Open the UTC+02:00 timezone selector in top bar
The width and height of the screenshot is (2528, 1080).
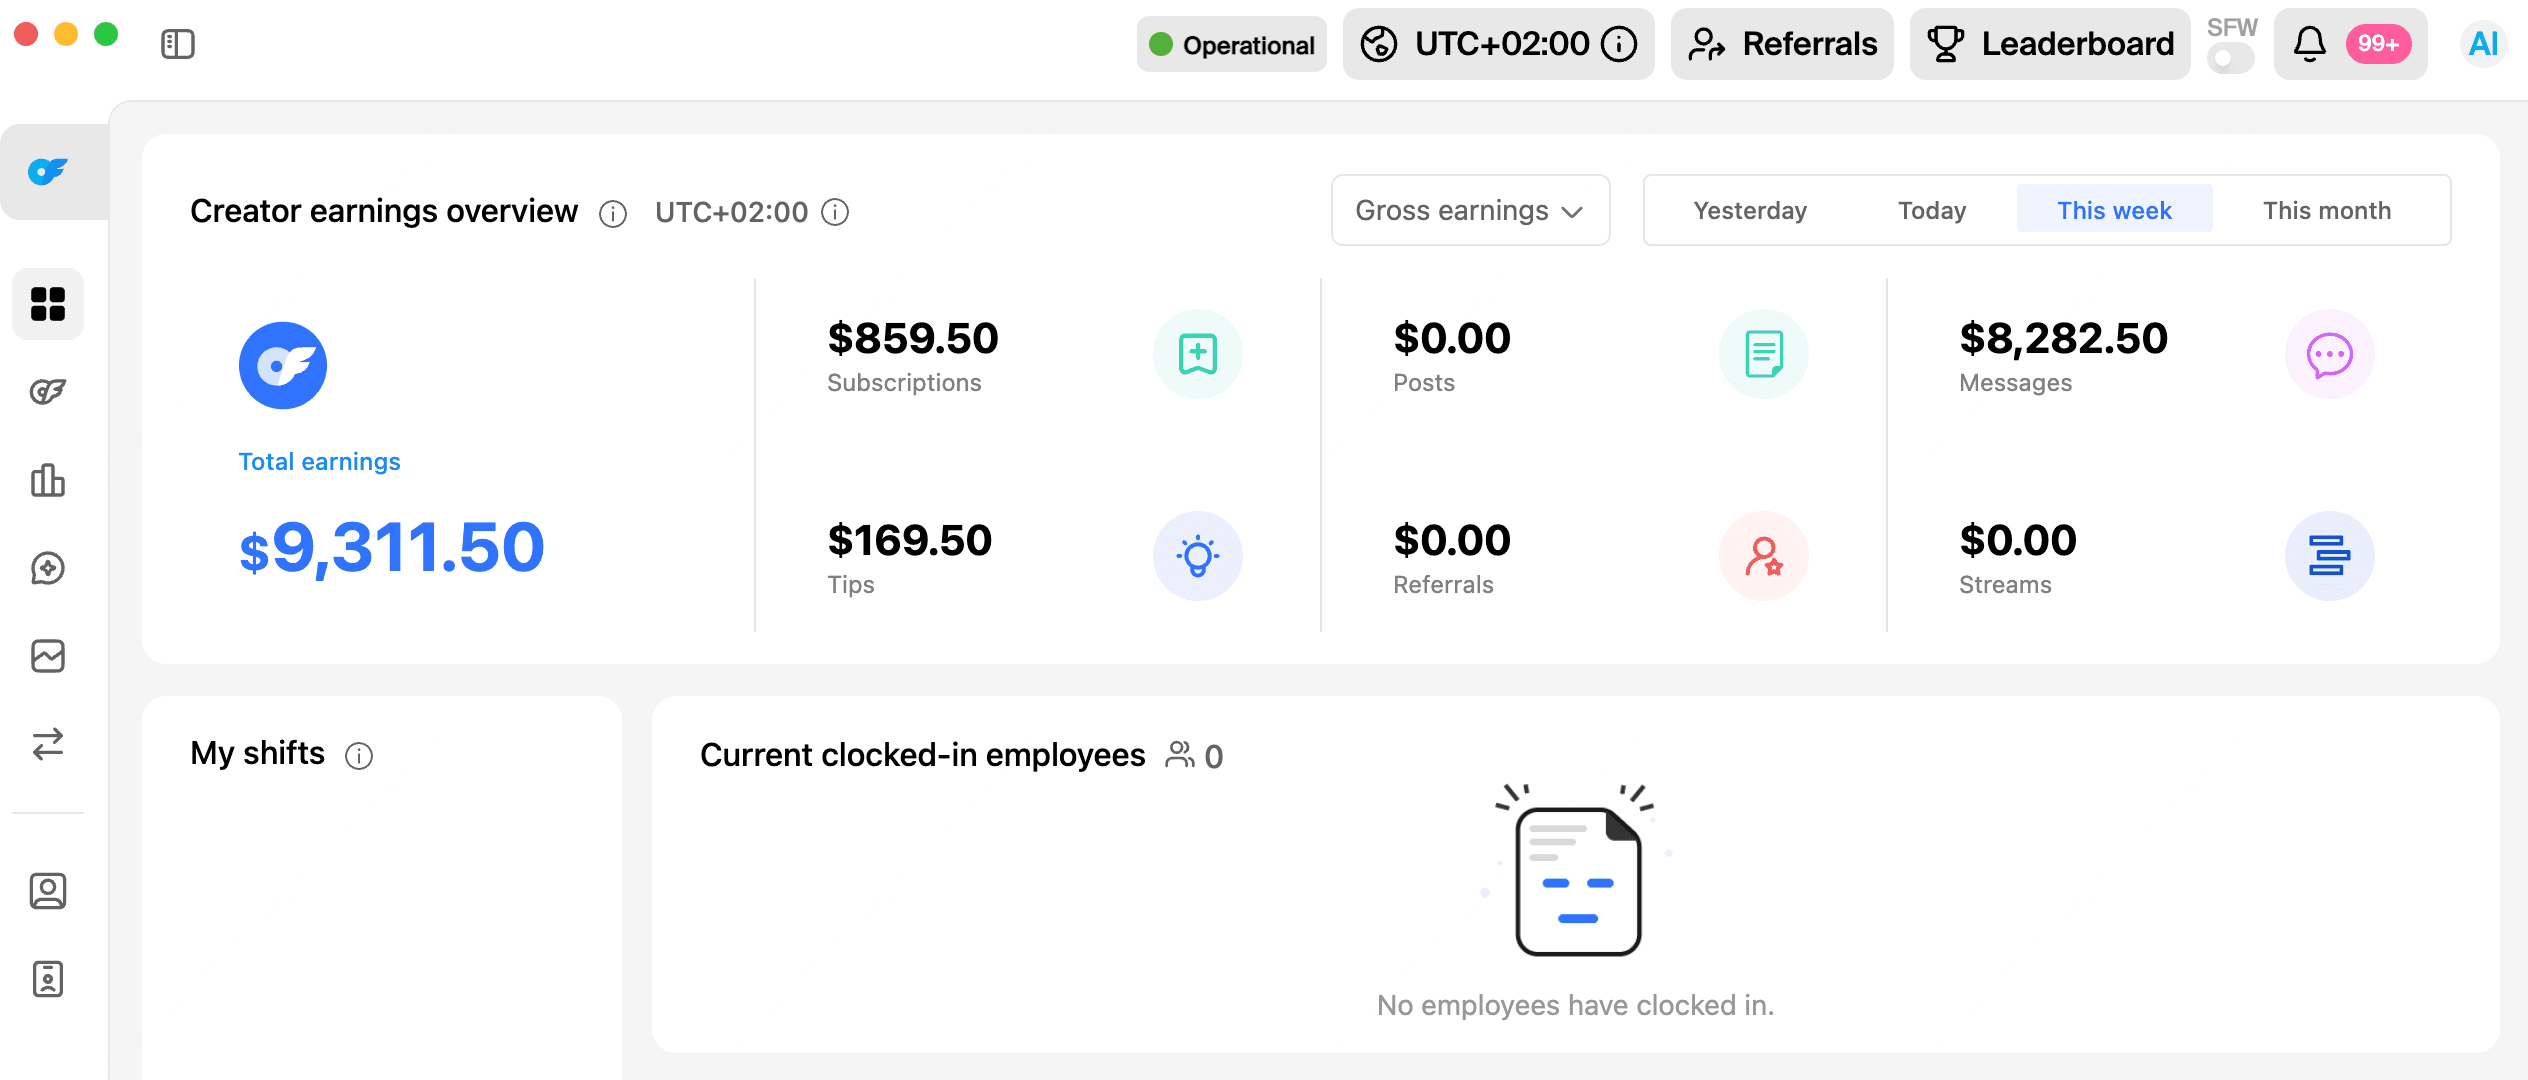click(1498, 44)
